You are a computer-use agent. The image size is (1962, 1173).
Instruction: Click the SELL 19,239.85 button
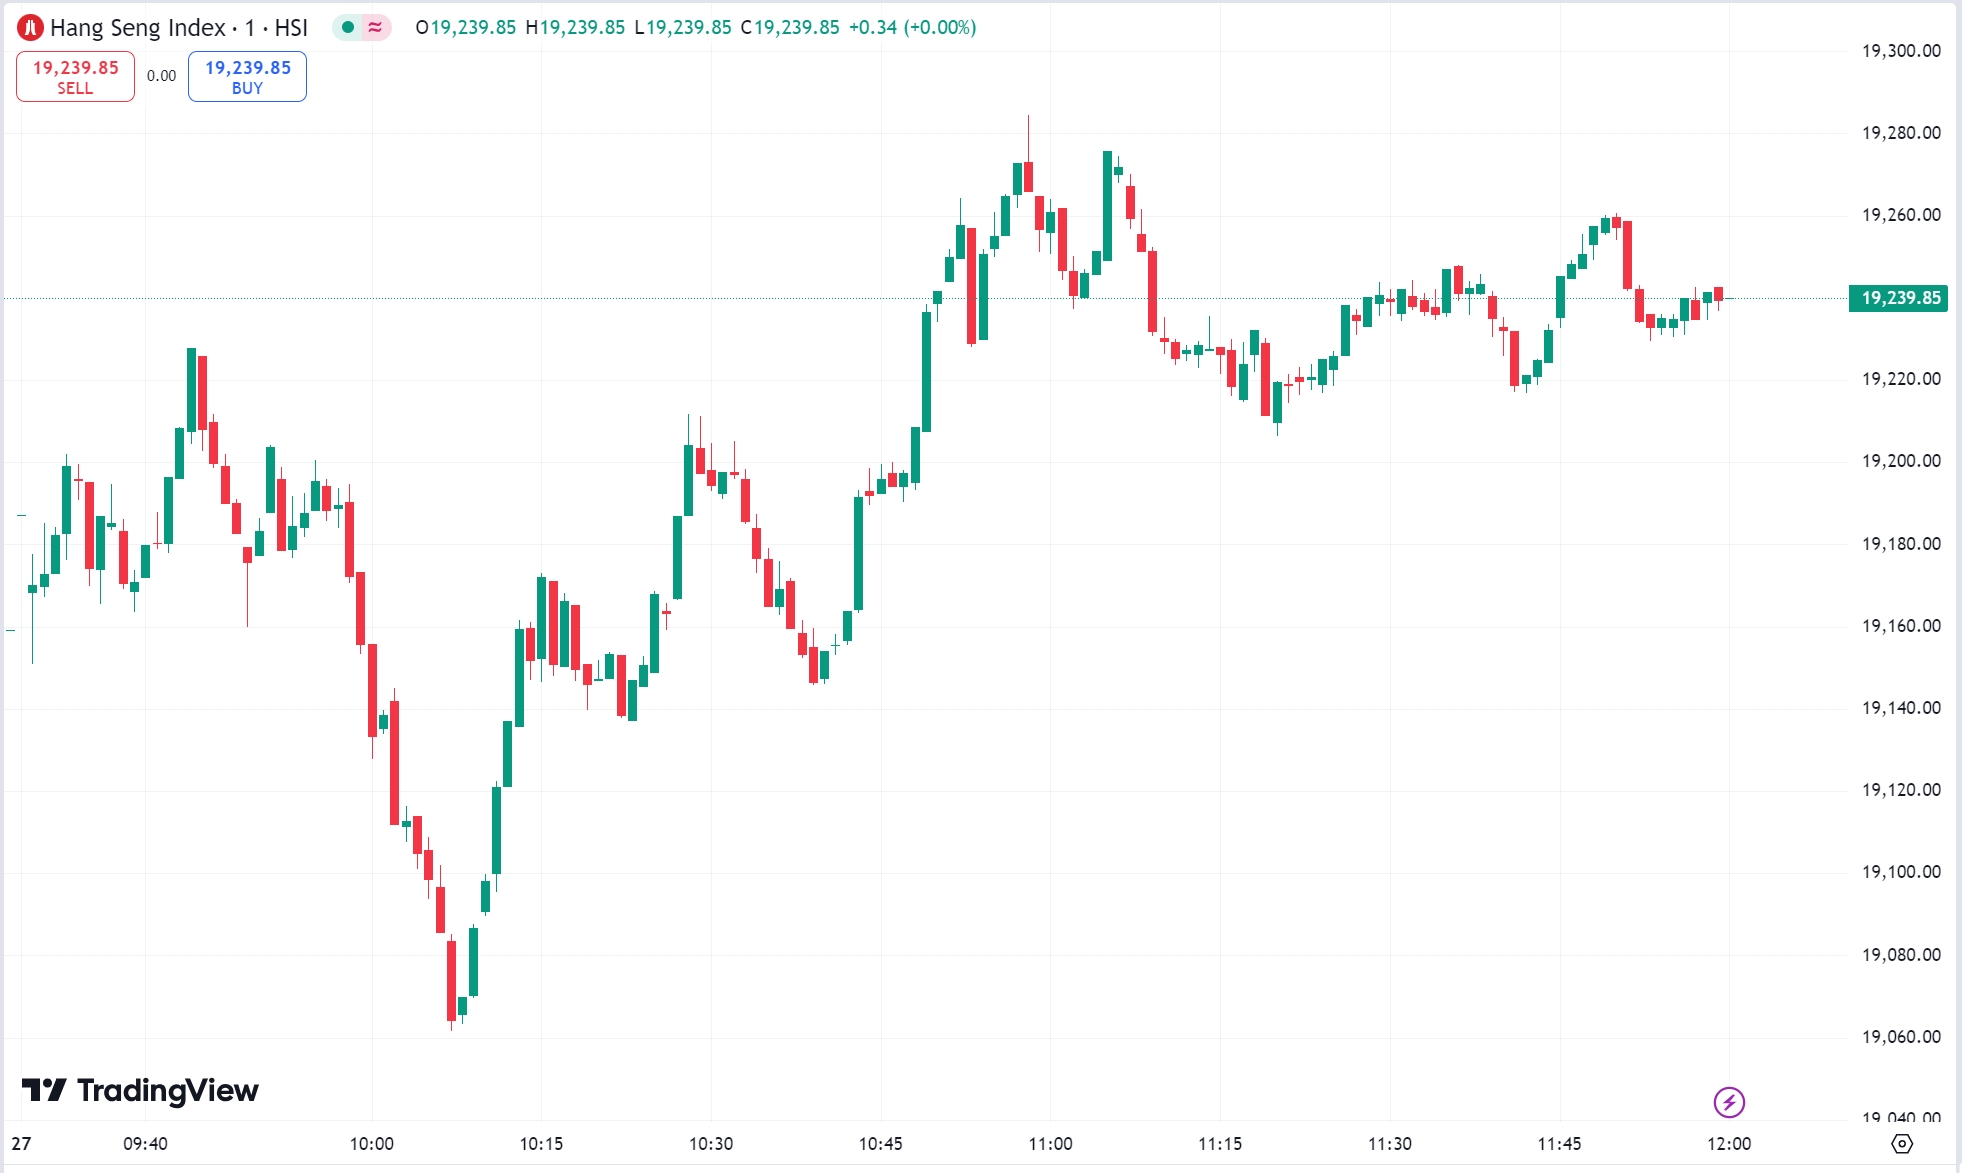tap(75, 77)
